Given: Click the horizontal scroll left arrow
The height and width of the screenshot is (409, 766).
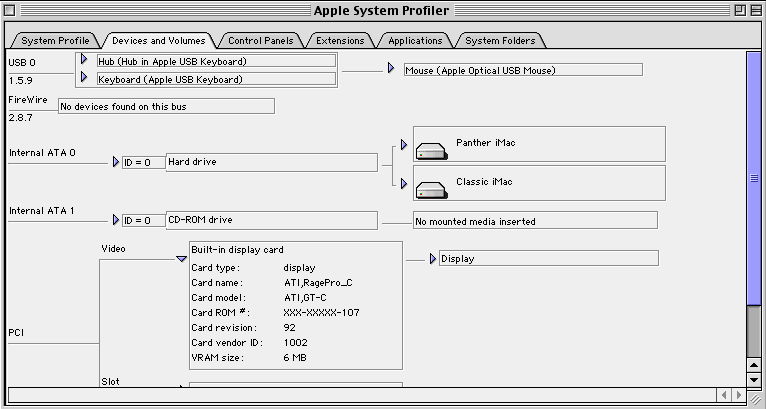Looking at the screenshot, I should coord(723,395).
